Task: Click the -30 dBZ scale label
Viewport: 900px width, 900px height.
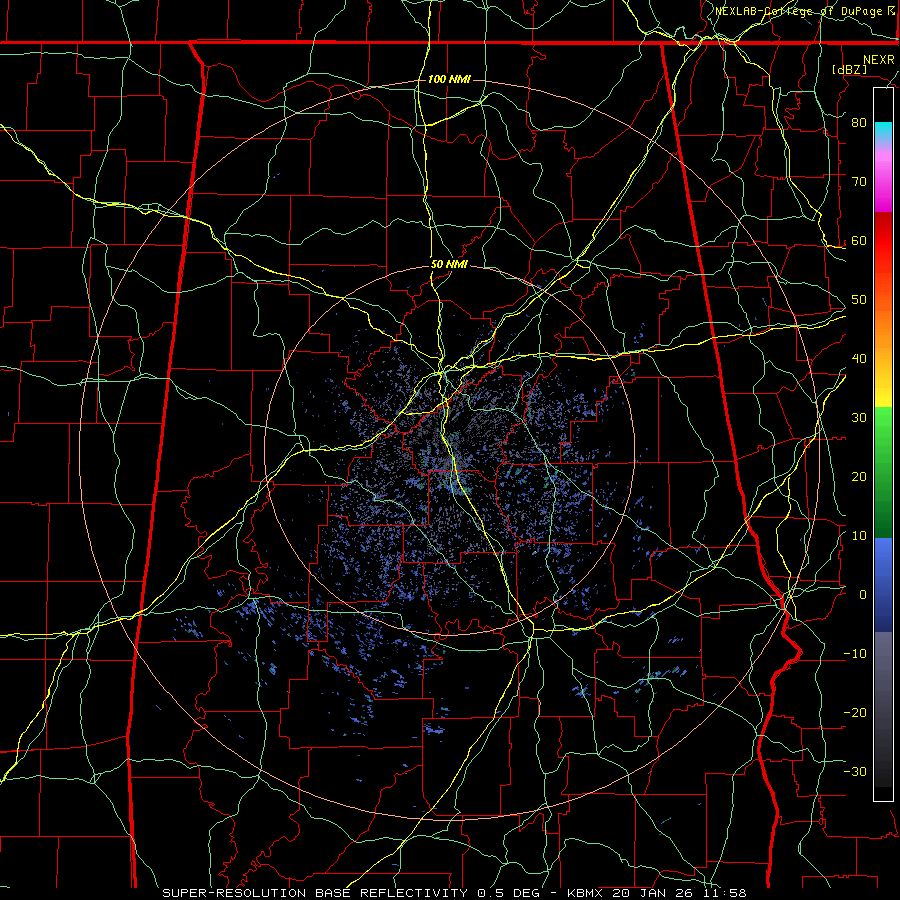Action: tap(855, 771)
